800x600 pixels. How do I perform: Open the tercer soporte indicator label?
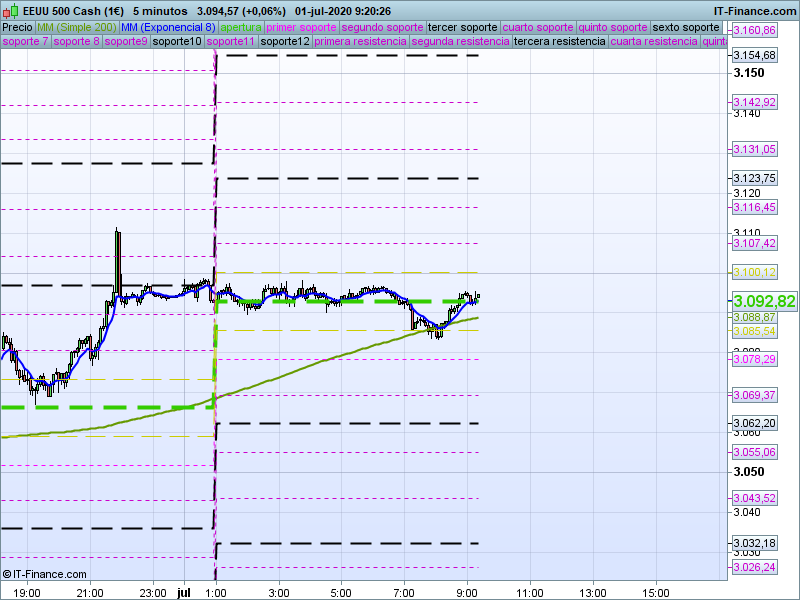click(462, 27)
